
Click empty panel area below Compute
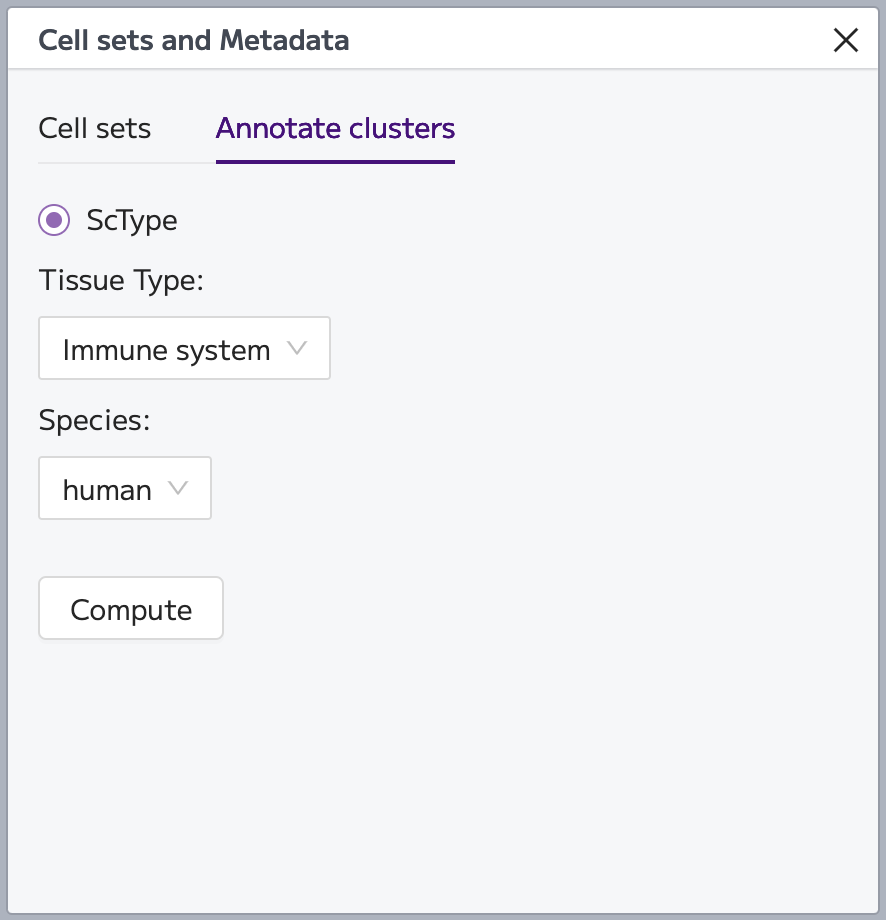point(443,774)
